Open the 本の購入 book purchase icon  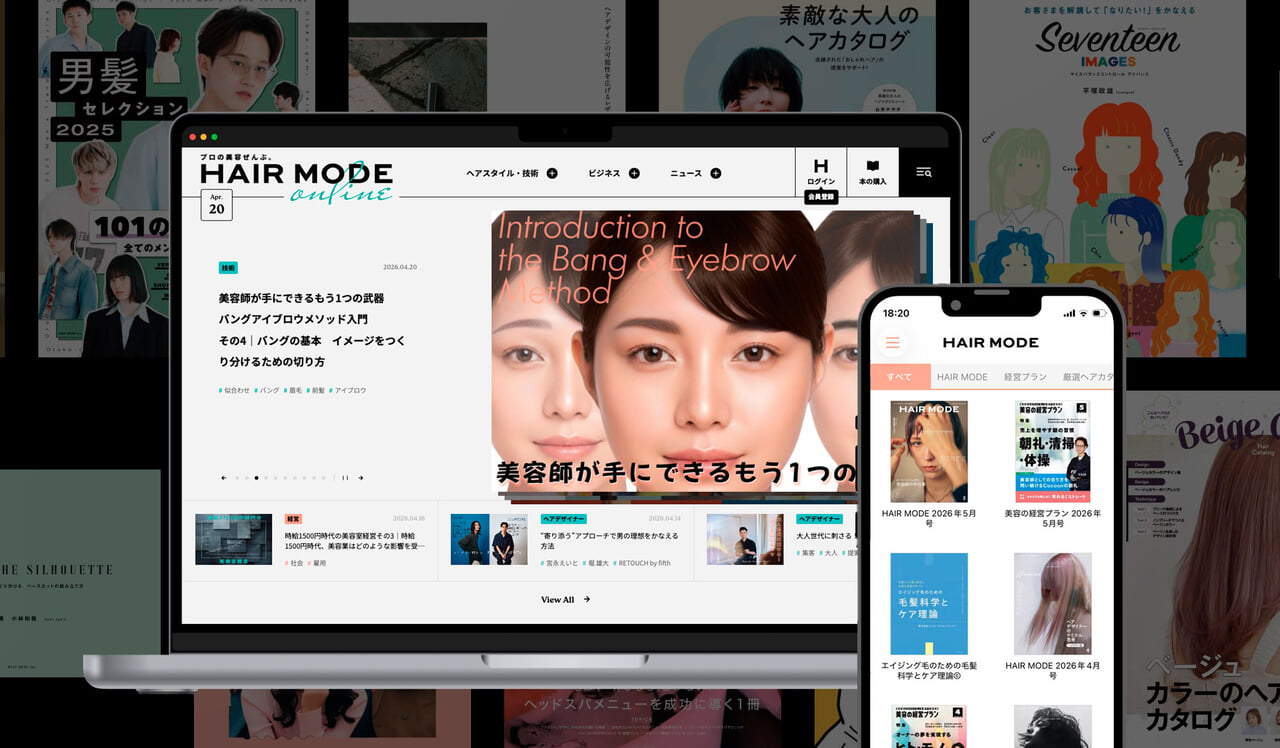coord(873,172)
